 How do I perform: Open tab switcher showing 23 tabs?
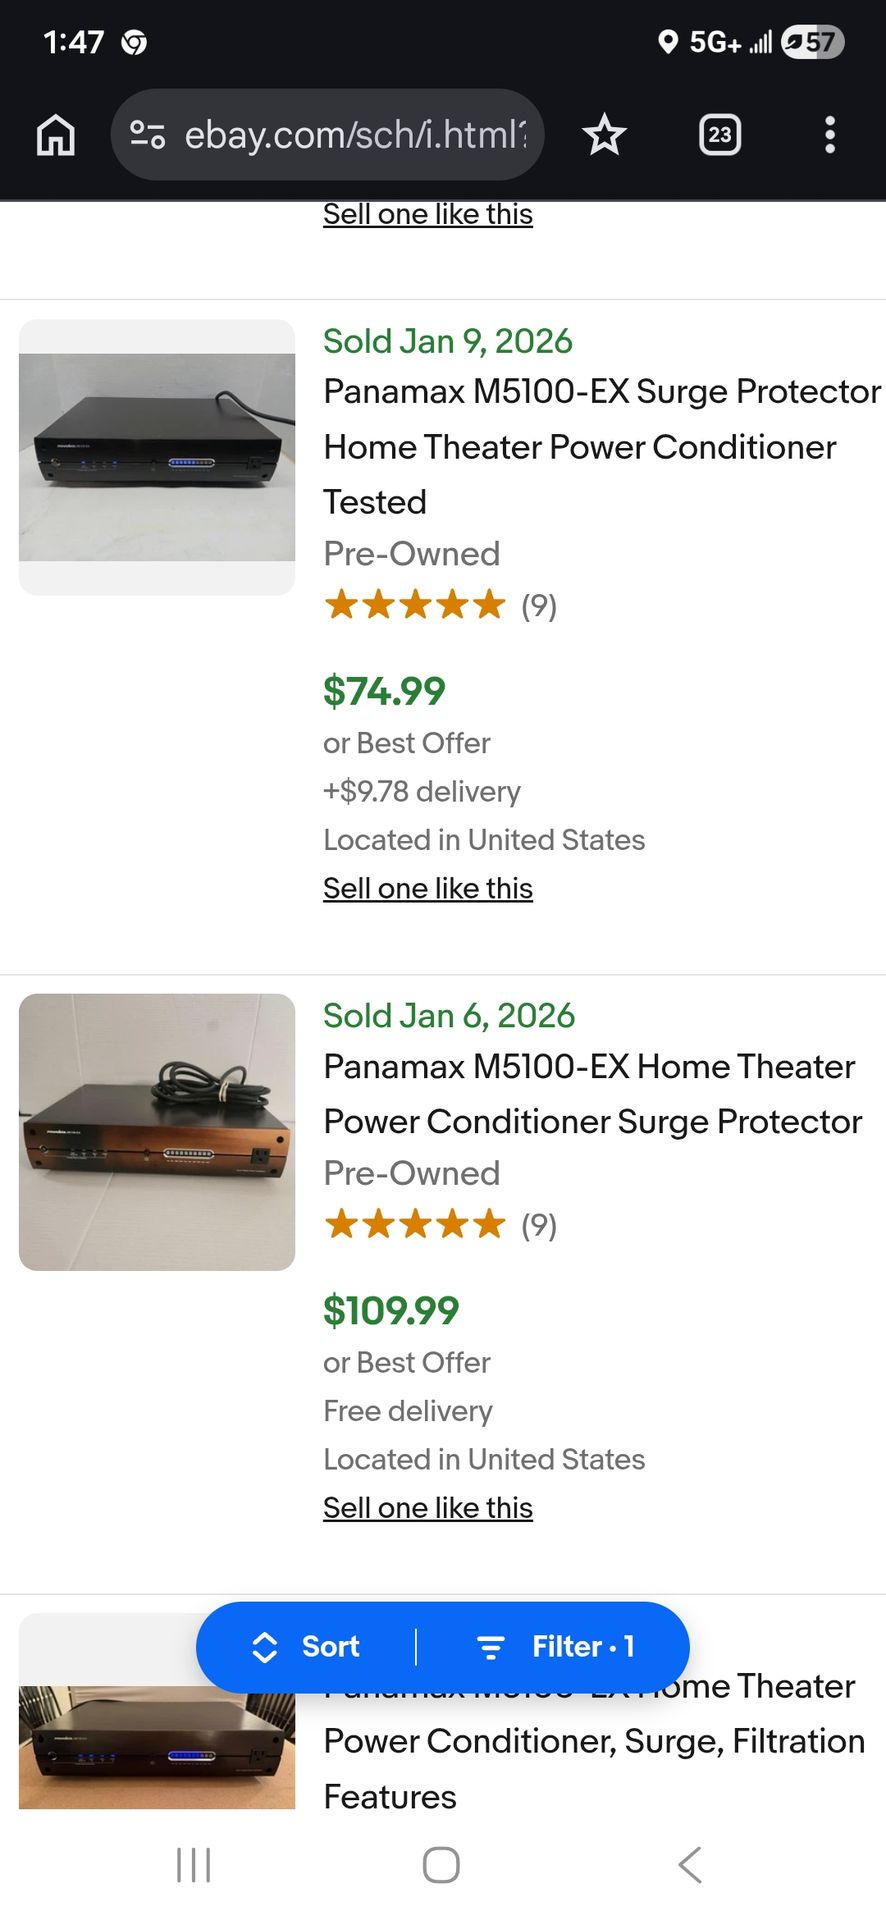pyautogui.click(x=719, y=135)
